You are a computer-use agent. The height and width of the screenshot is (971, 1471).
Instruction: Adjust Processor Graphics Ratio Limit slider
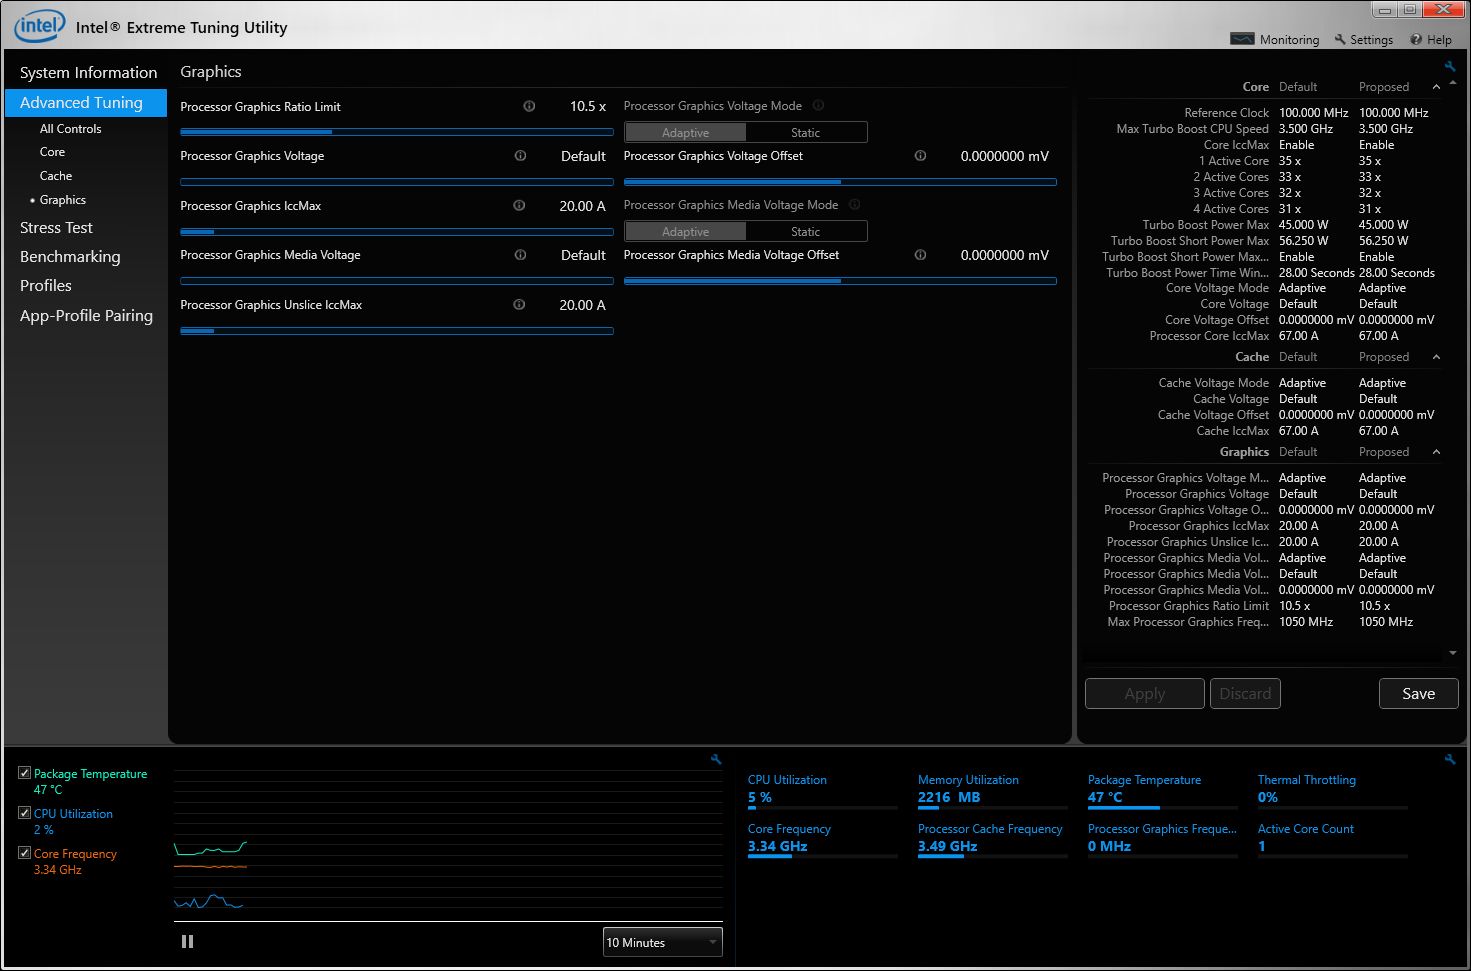click(x=397, y=132)
